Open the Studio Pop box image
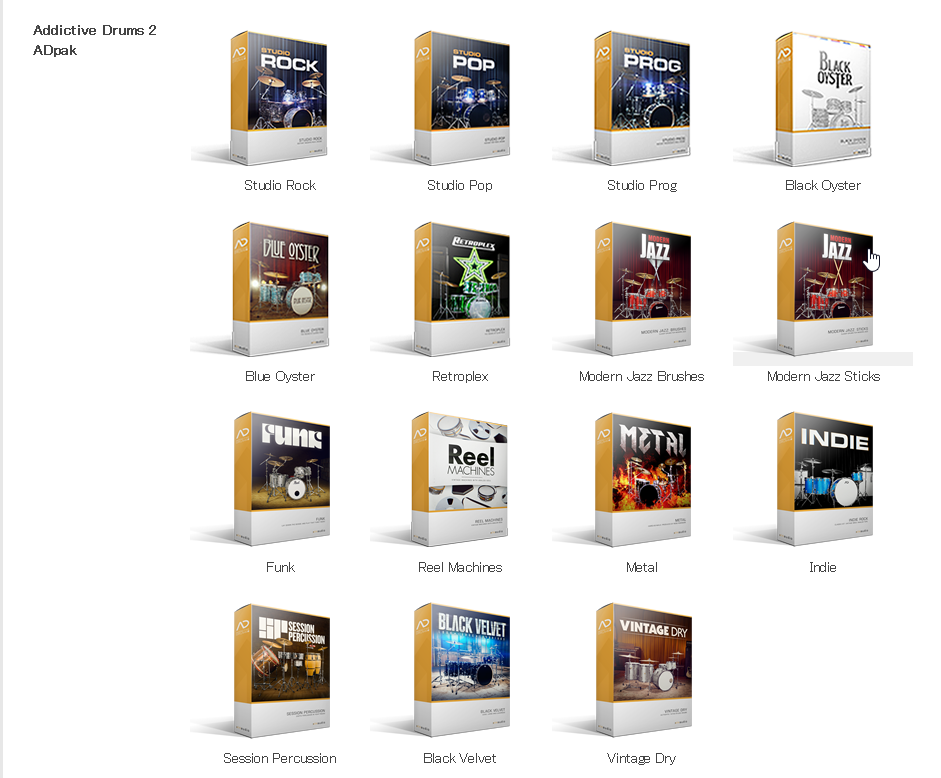This screenshot has width=941, height=778. point(461,98)
